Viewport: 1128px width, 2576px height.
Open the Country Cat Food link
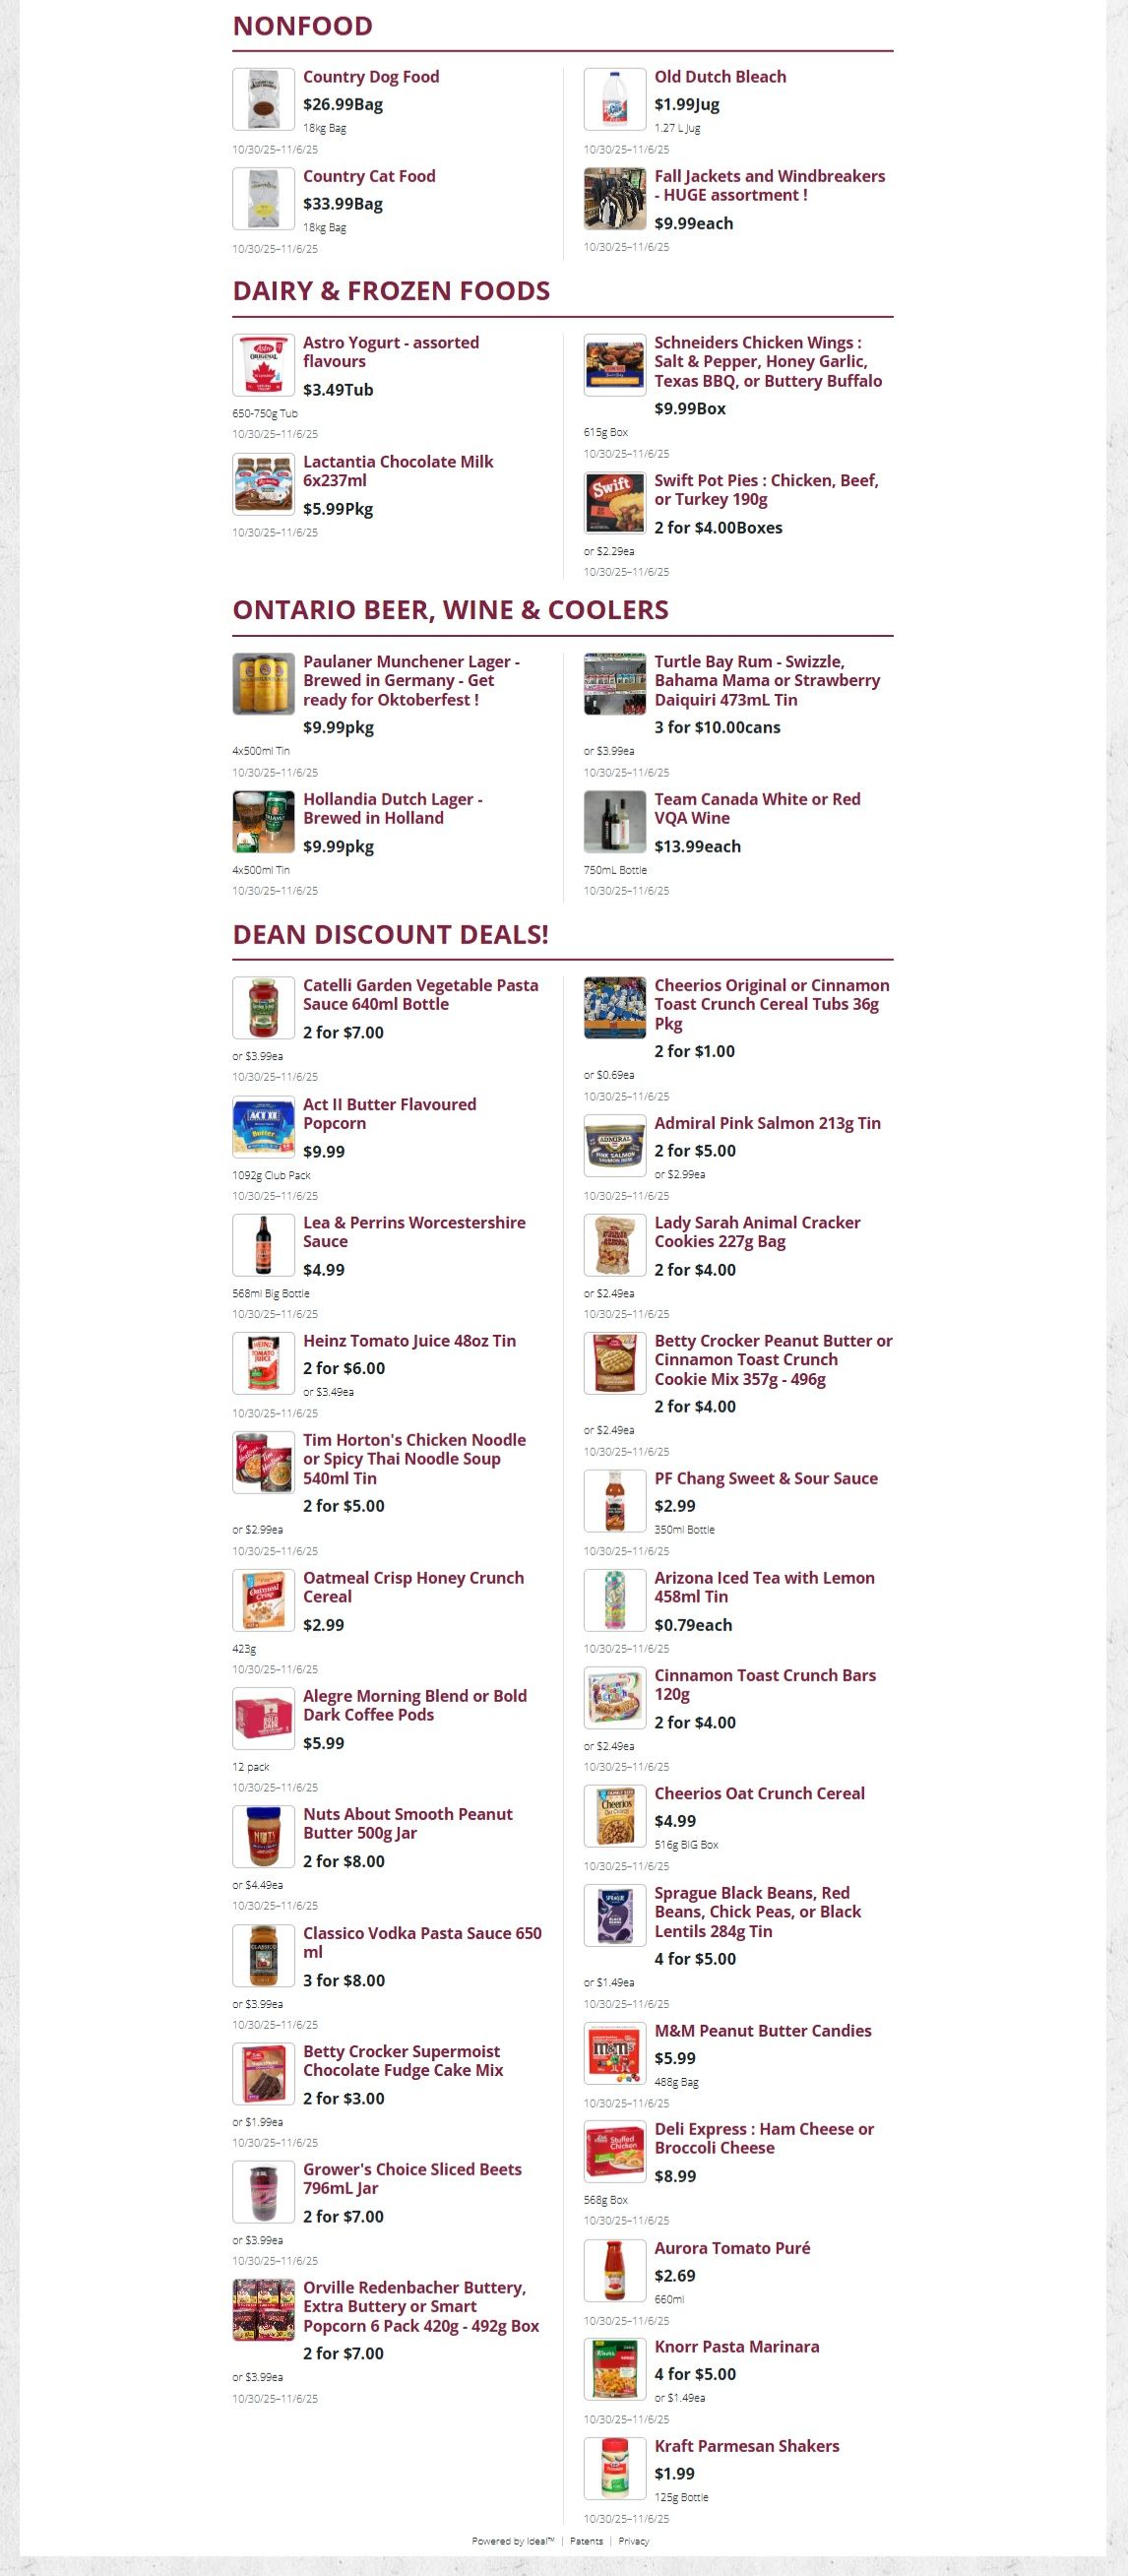click(x=369, y=176)
